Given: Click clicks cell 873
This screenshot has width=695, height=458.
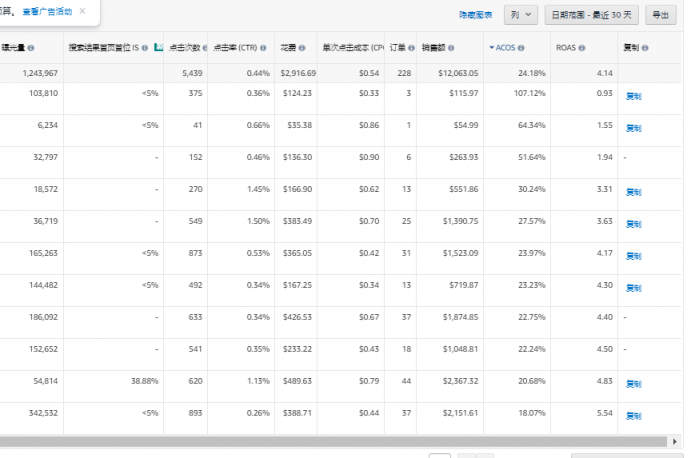Looking at the screenshot, I should [x=195, y=253].
